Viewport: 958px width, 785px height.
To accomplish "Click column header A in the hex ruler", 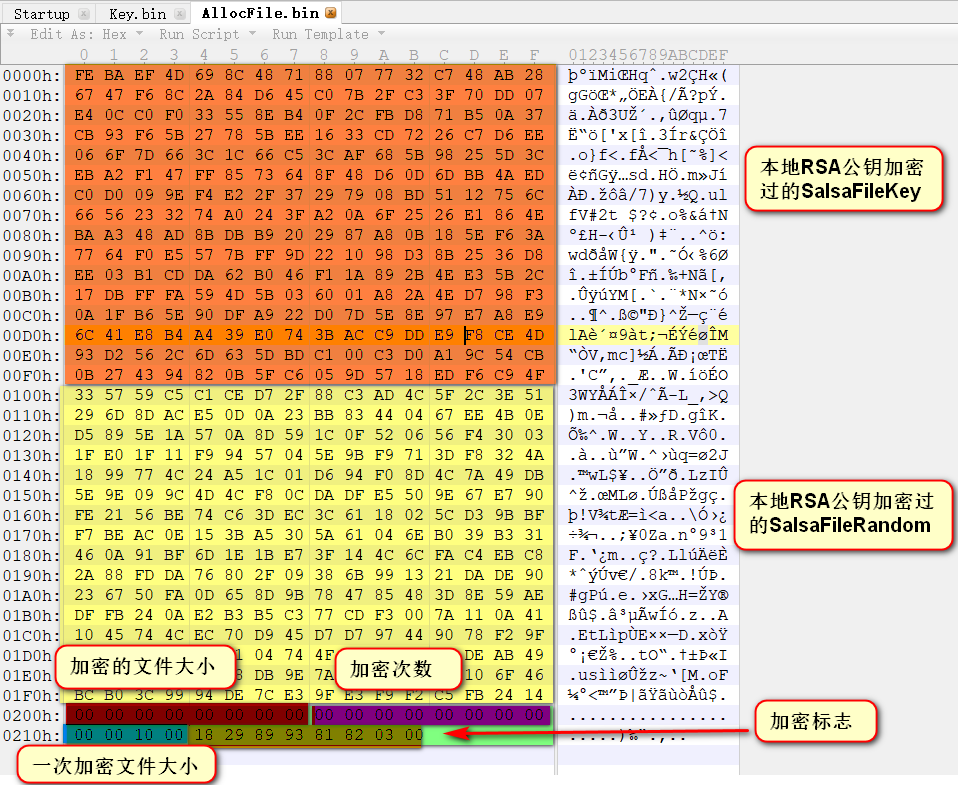I will [x=384, y=55].
